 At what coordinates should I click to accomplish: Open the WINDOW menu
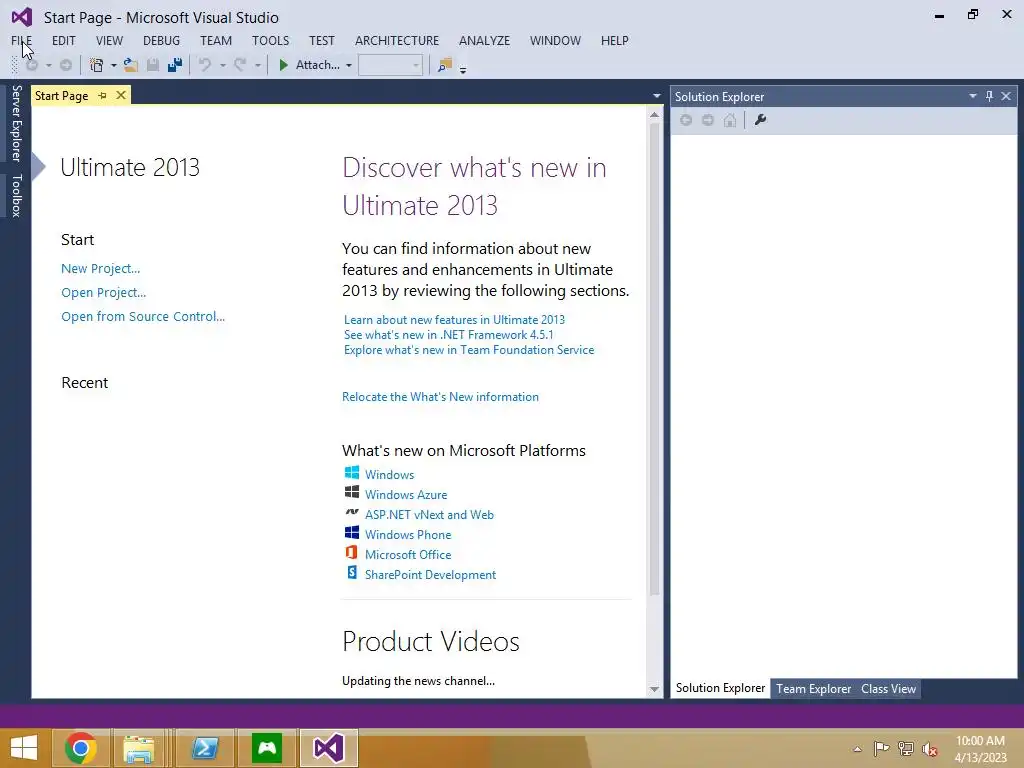555,40
